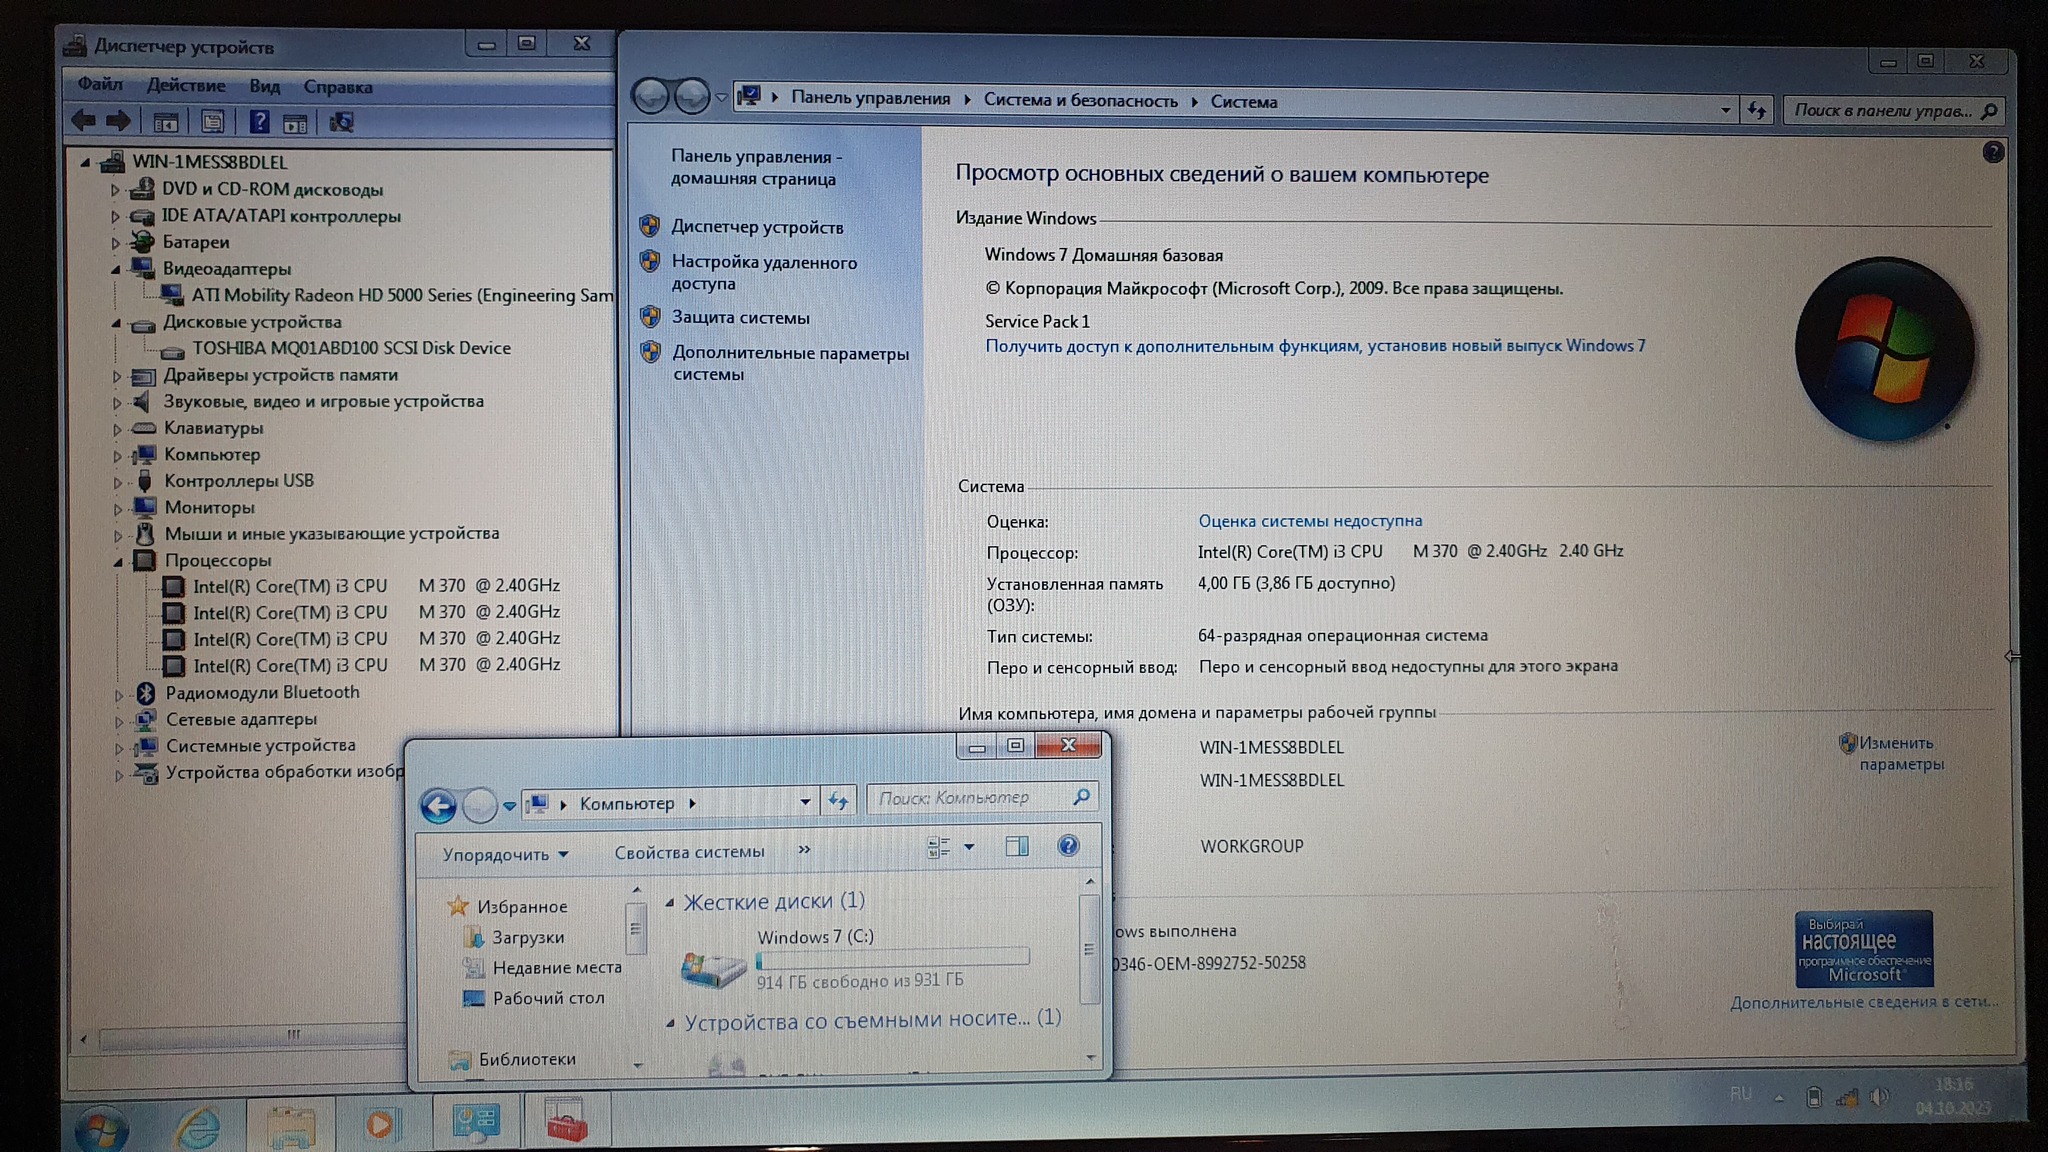
Task: Open the Действие menu
Action: [x=186, y=86]
